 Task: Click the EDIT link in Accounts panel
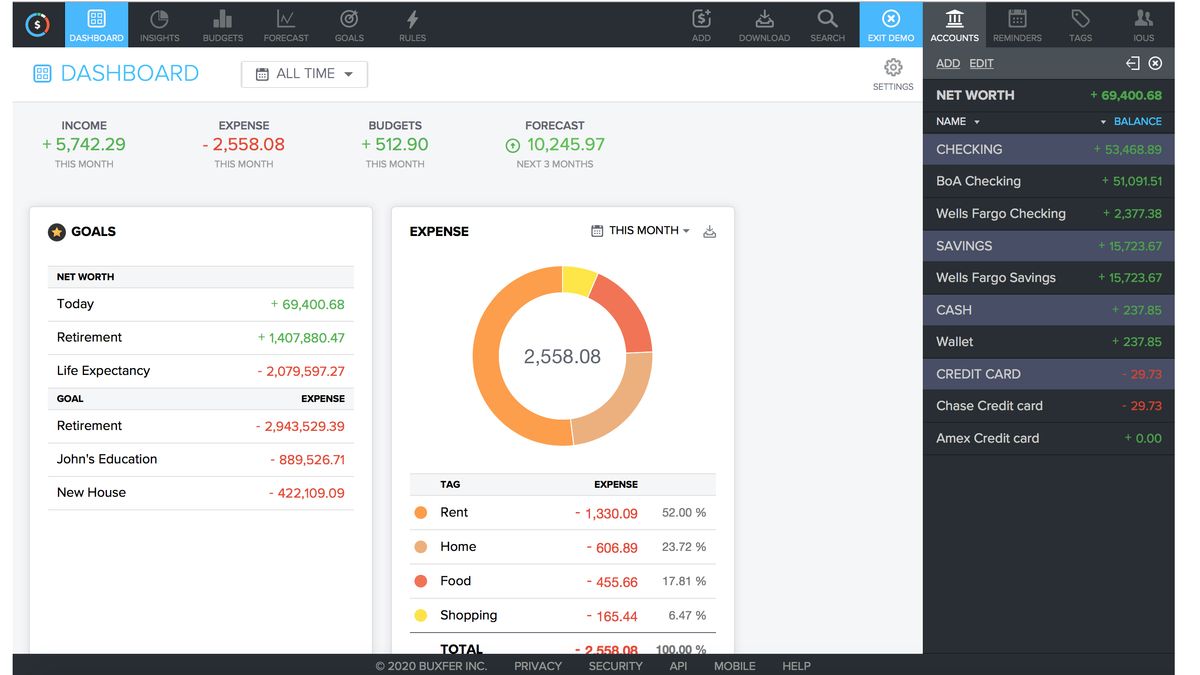(981, 63)
